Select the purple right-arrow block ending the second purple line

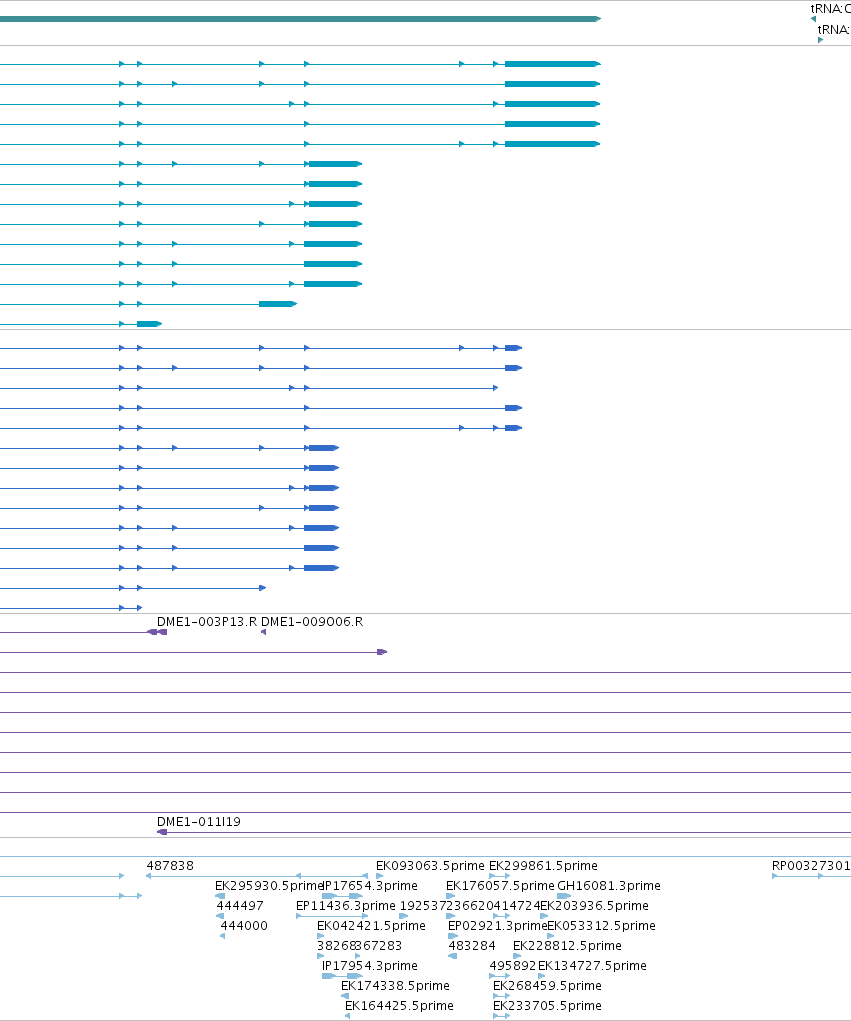coord(382,652)
